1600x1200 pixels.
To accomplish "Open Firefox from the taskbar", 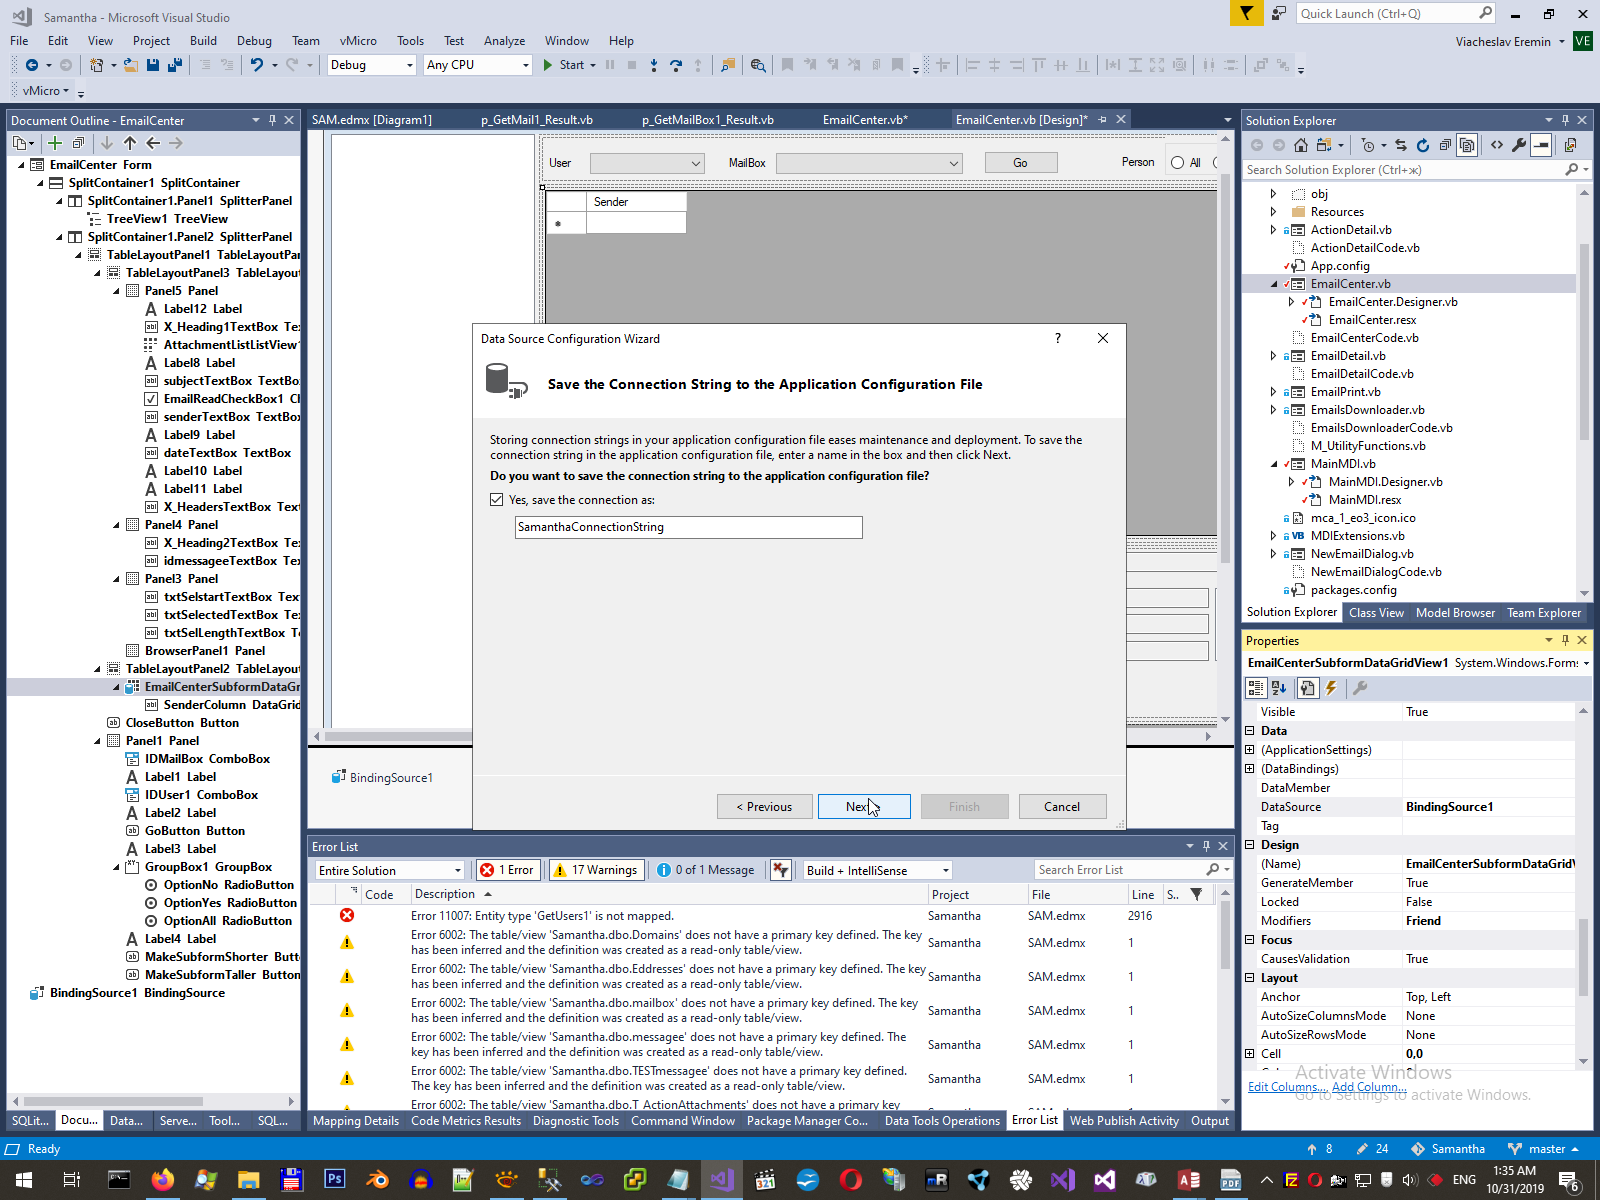I will pyautogui.click(x=162, y=1180).
